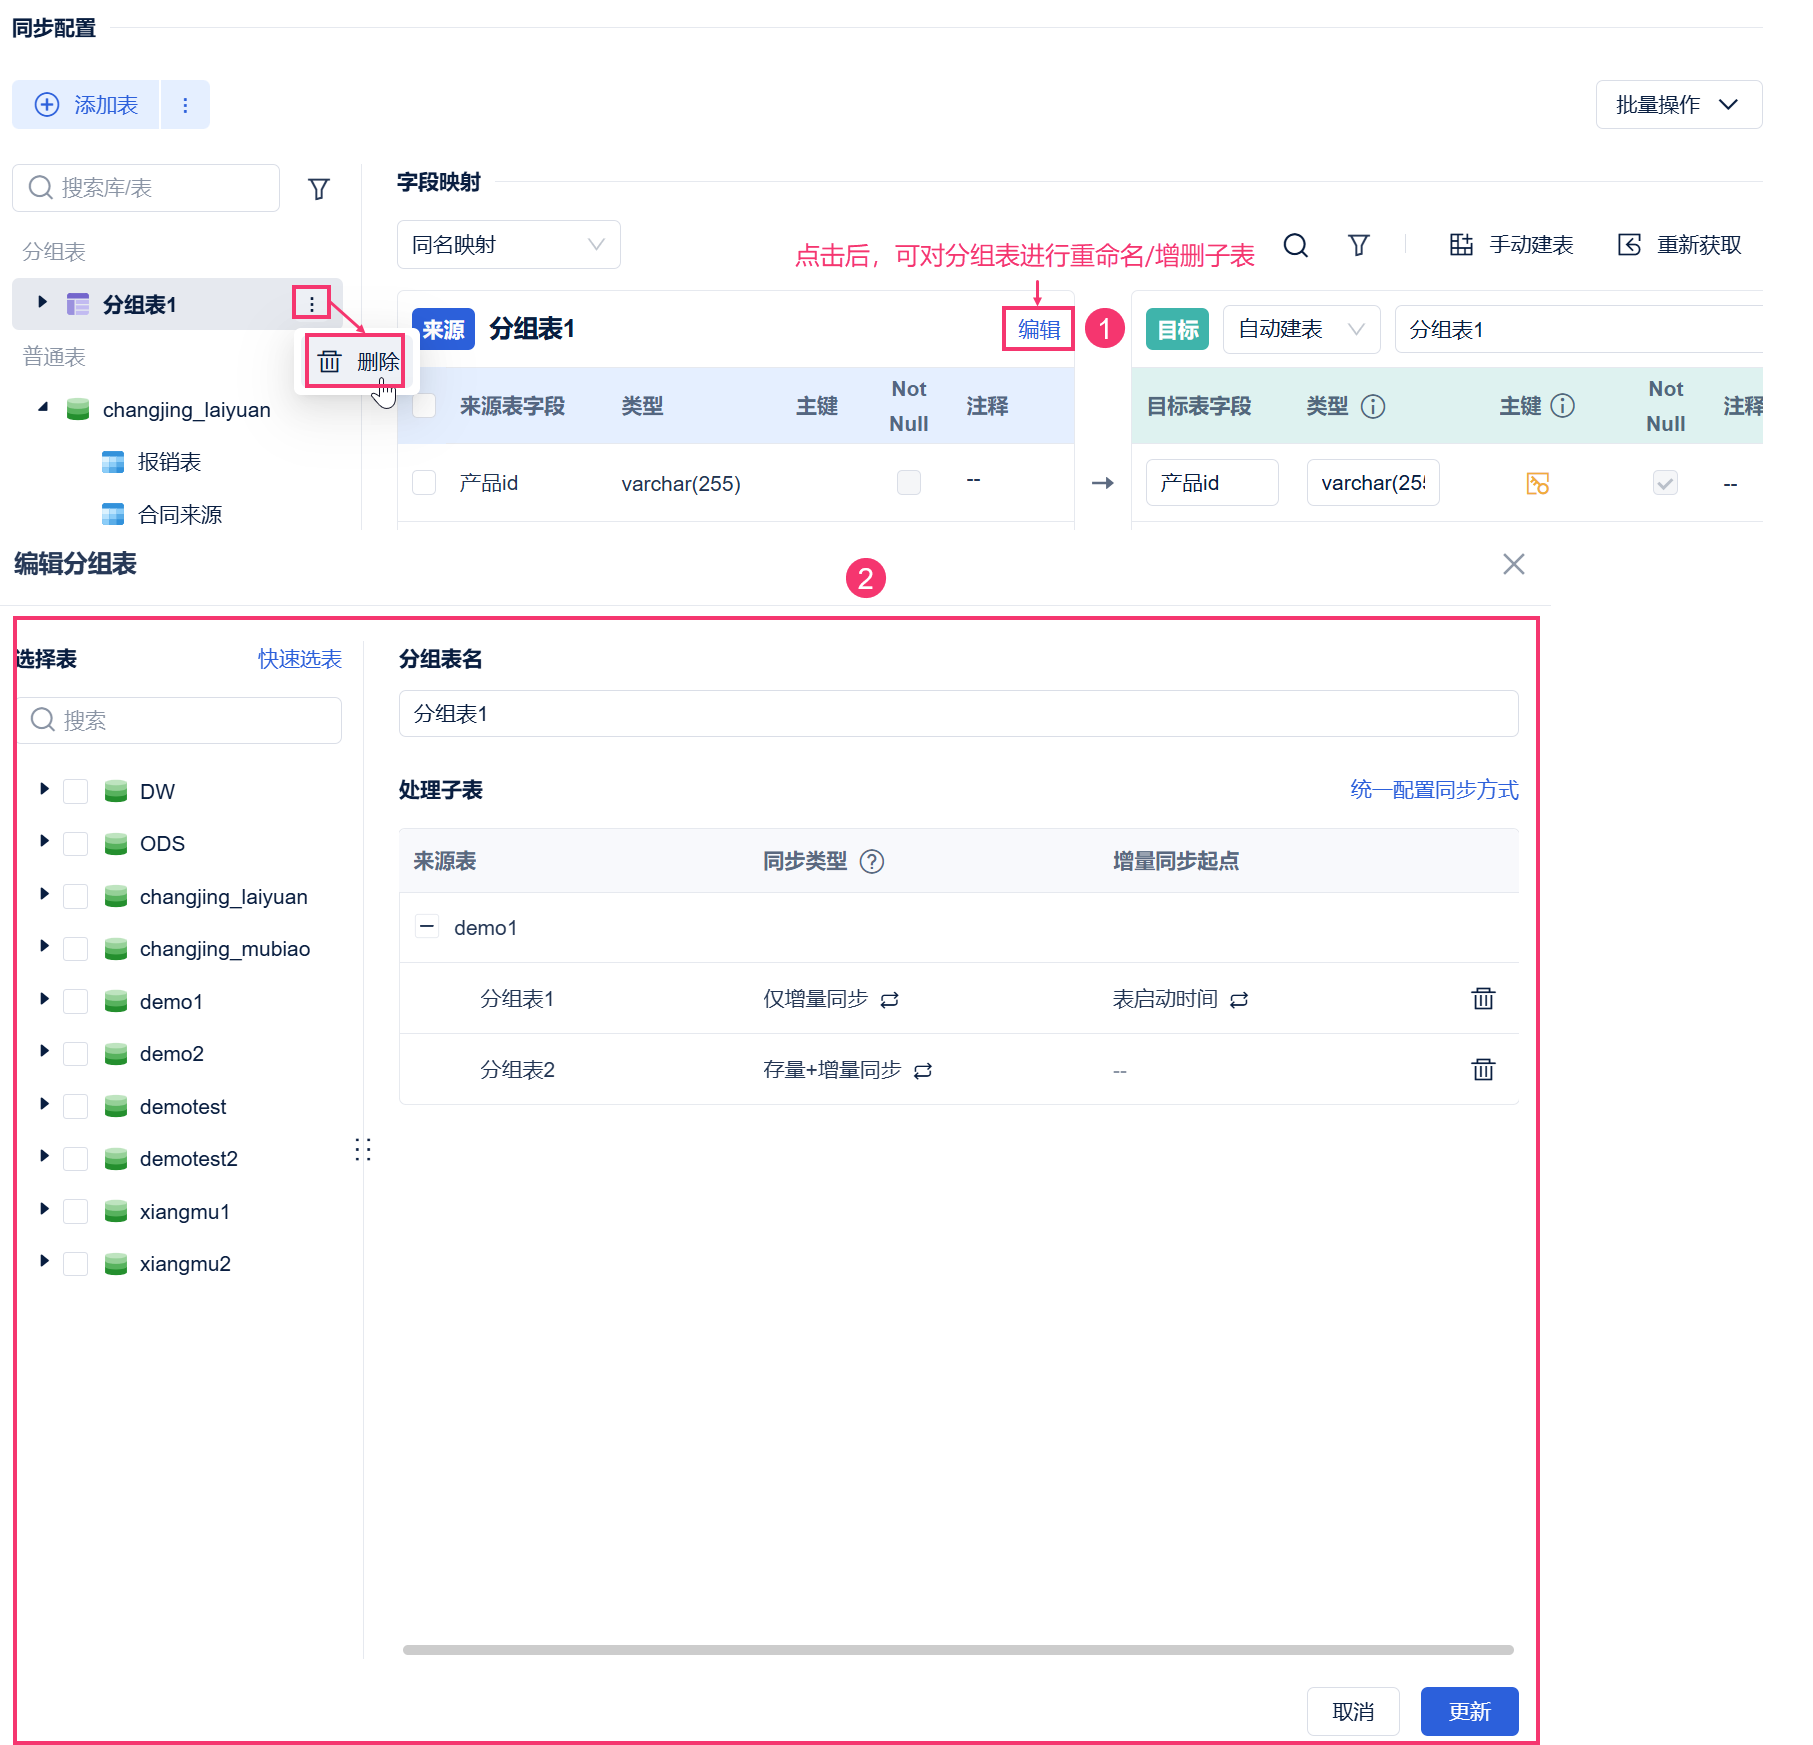Switch sync type of 分组表2 via swap icon
This screenshot has width=1813, height=1745.
pos(923,1070)
